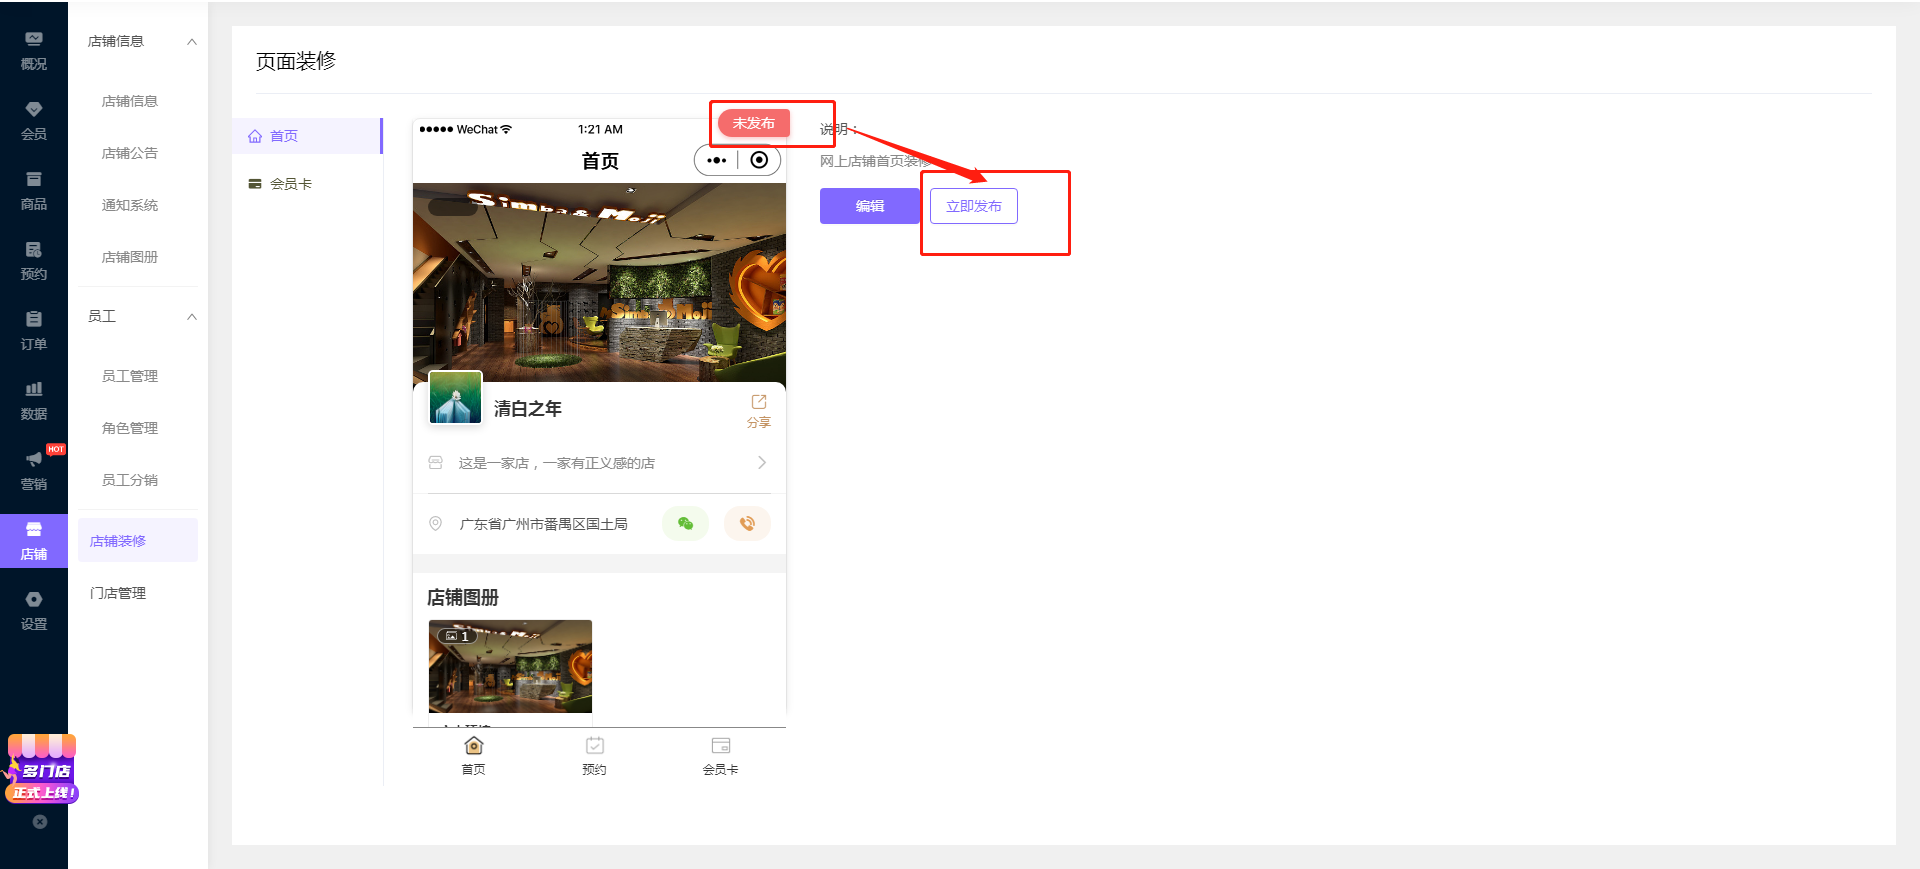Click the mini-program close circle icon
Screen dimensions: 1920x869
coord(759,160)
